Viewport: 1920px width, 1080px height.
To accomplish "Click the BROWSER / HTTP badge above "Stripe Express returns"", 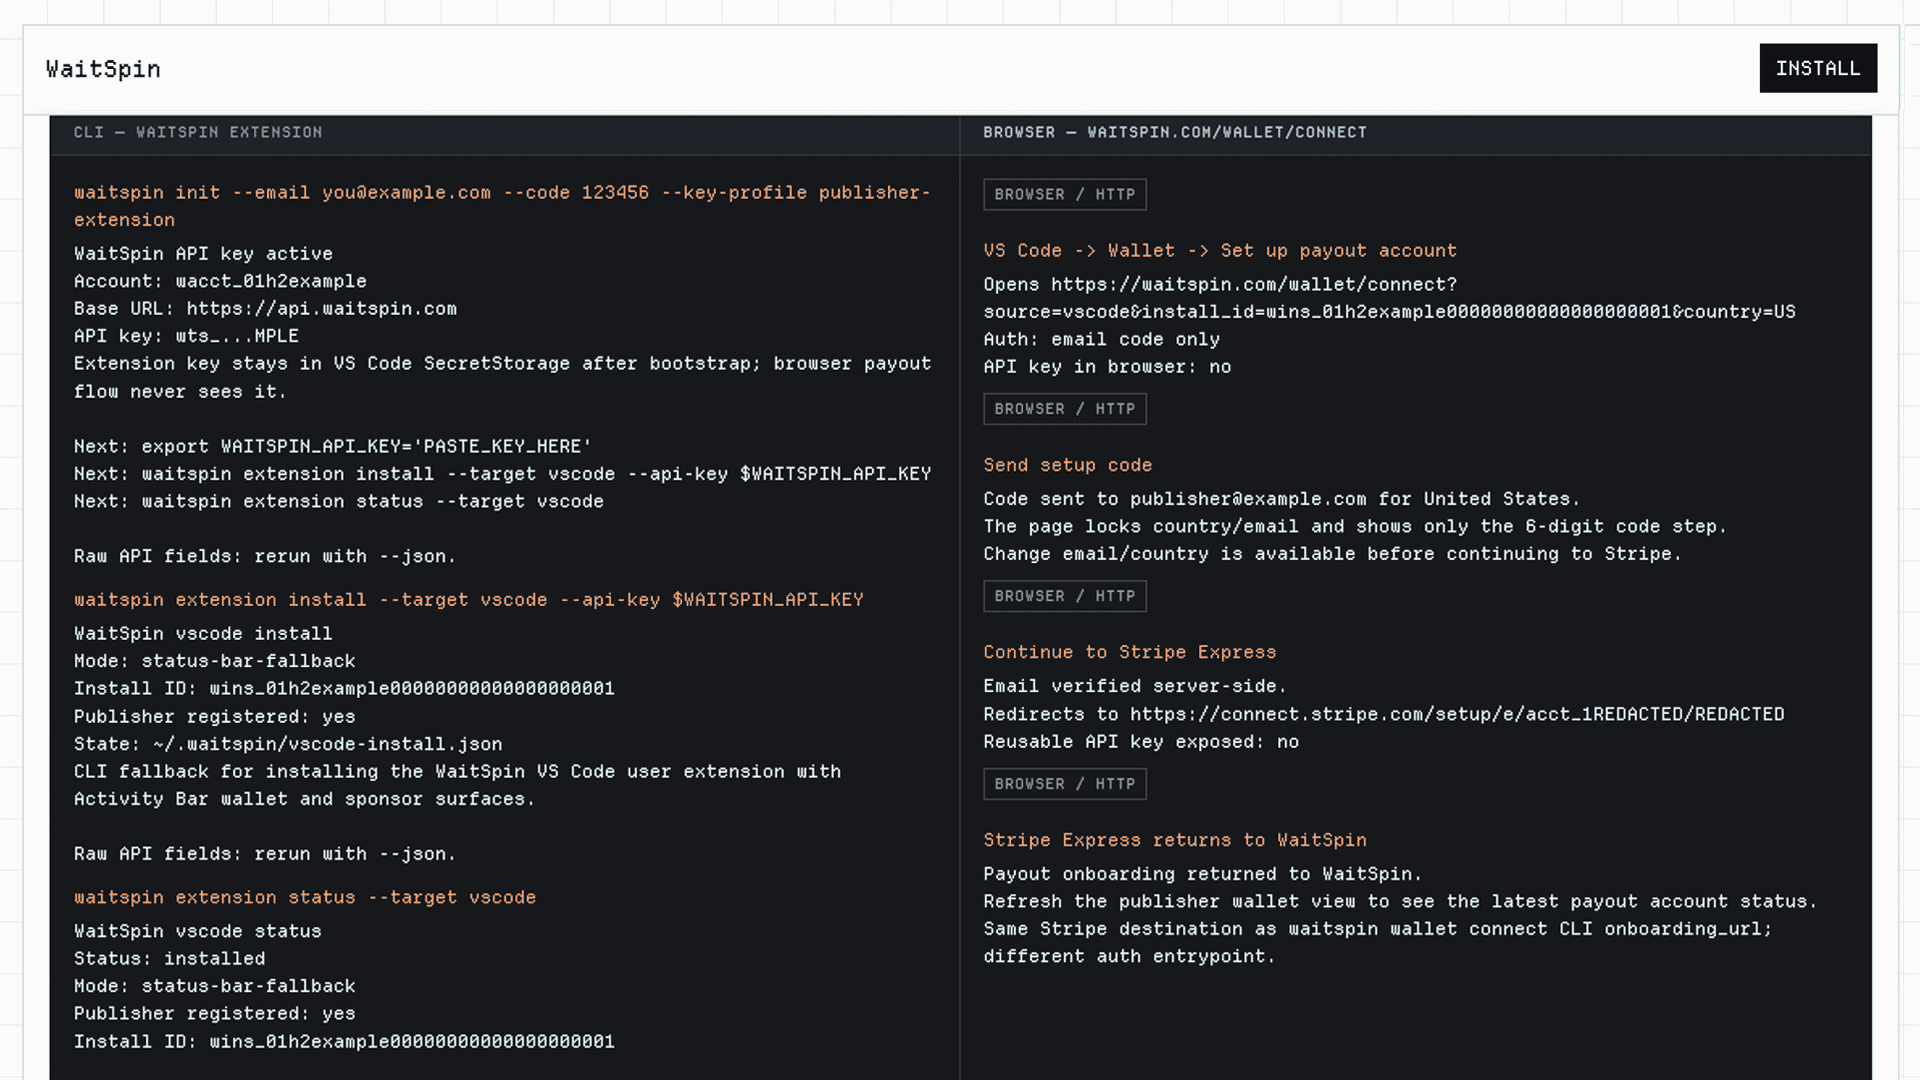I will [x=1065, y=784].
